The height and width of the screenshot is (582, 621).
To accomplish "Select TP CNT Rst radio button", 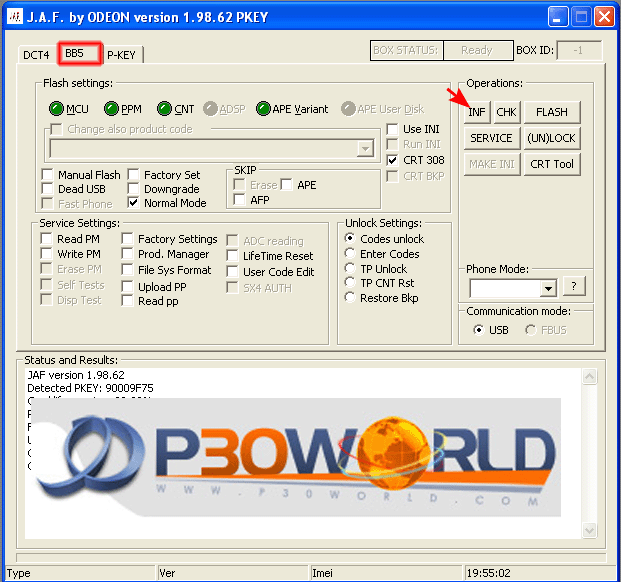I will pos(350,283).
